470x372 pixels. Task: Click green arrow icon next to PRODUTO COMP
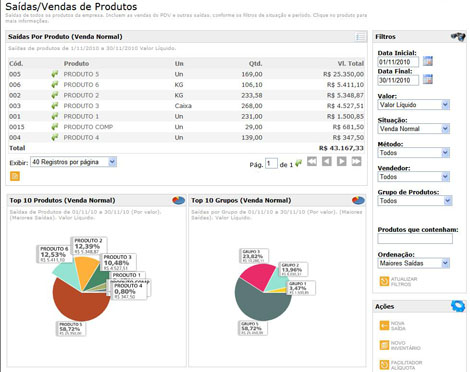pyautogui.click(x=55, y=127)
